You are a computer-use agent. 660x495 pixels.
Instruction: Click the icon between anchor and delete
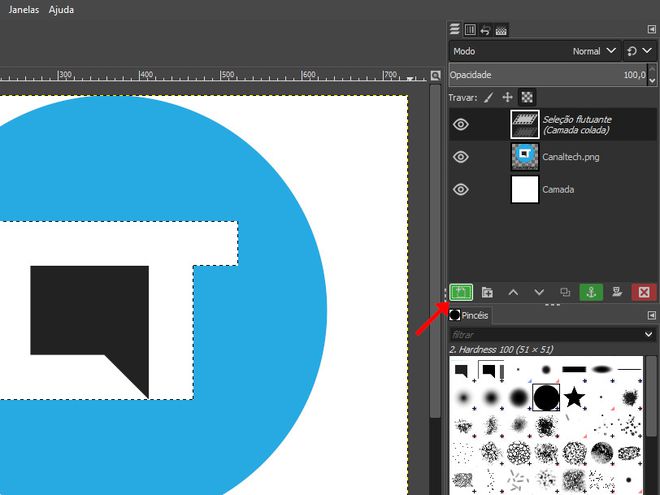point(617,292)
